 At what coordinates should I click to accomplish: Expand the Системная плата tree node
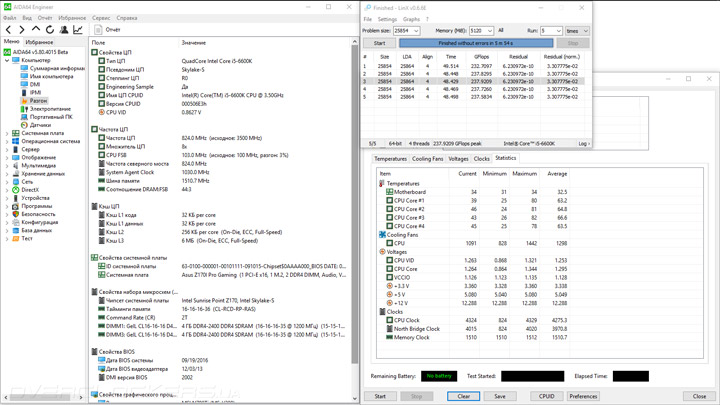(7, 133)
